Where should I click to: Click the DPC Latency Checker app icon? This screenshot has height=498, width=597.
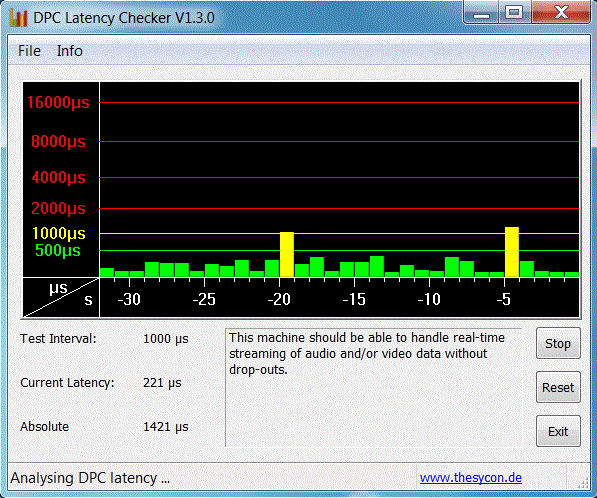point(19,18)
